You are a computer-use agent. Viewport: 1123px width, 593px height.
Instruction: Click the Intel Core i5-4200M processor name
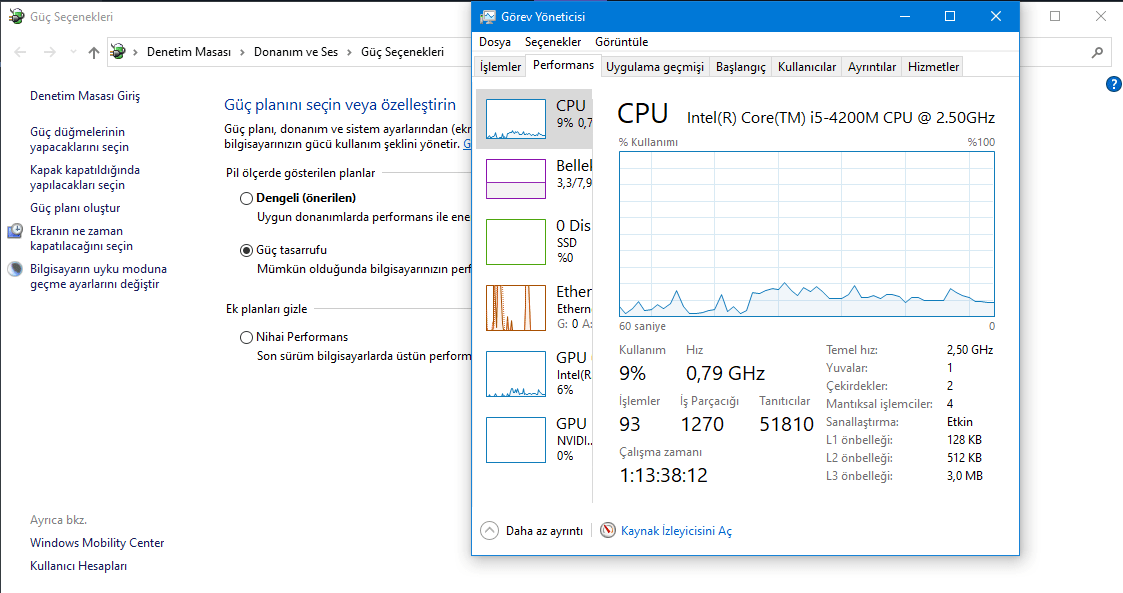point(841,118)
